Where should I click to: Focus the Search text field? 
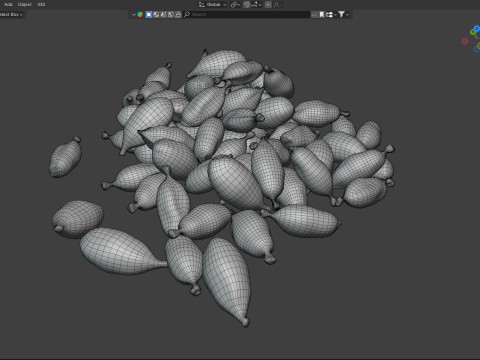coord(247,14)
